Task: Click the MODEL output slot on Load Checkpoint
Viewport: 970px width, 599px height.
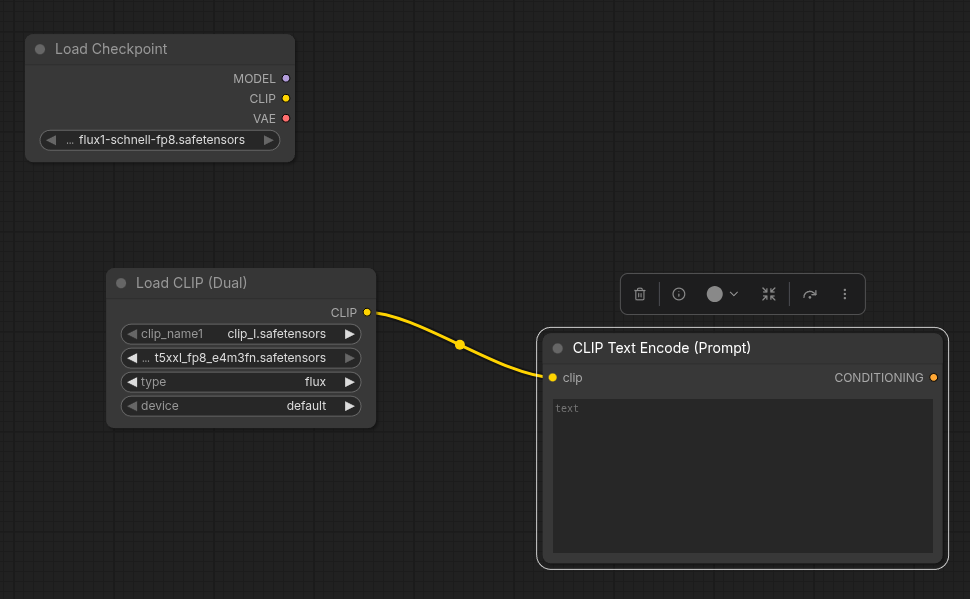Action: click(x=286, y=79)
